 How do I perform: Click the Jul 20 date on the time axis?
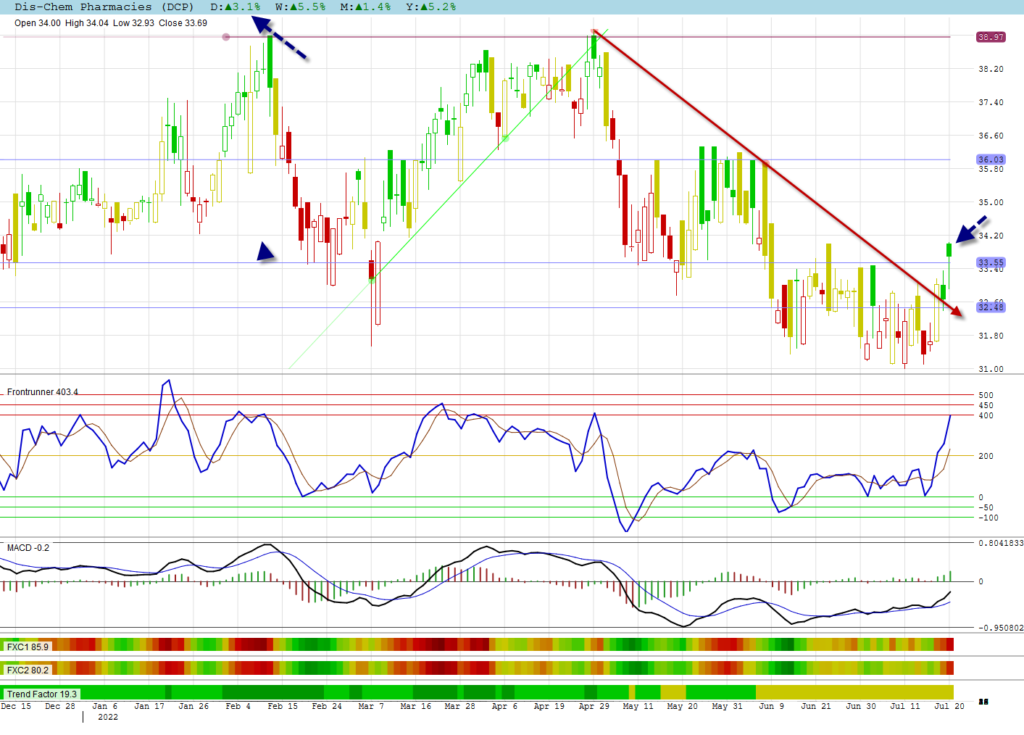[x=949, y=706]
